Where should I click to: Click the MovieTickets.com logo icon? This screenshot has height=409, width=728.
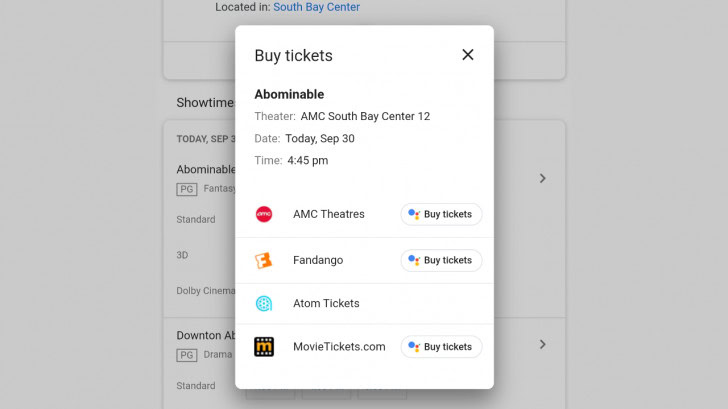click(x=264, y=347)
